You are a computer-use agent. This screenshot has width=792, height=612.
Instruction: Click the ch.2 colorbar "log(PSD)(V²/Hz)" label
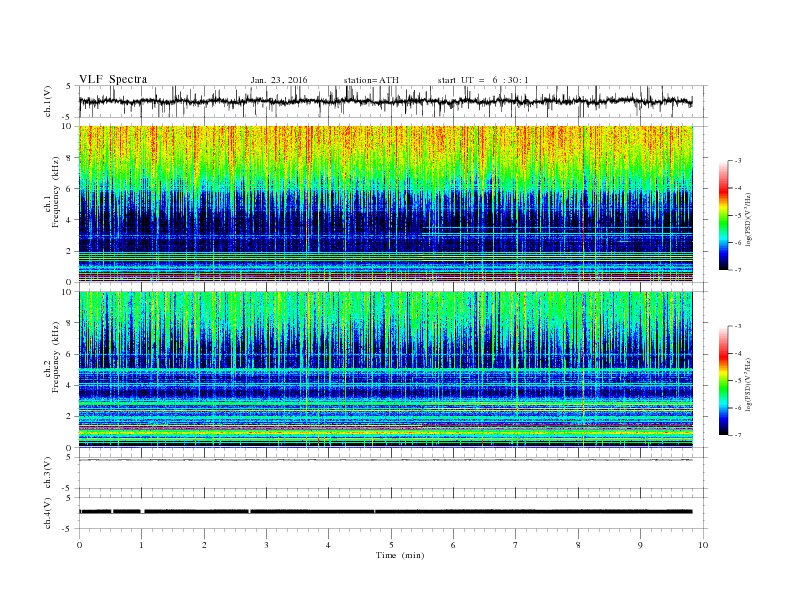pos(748,384)
